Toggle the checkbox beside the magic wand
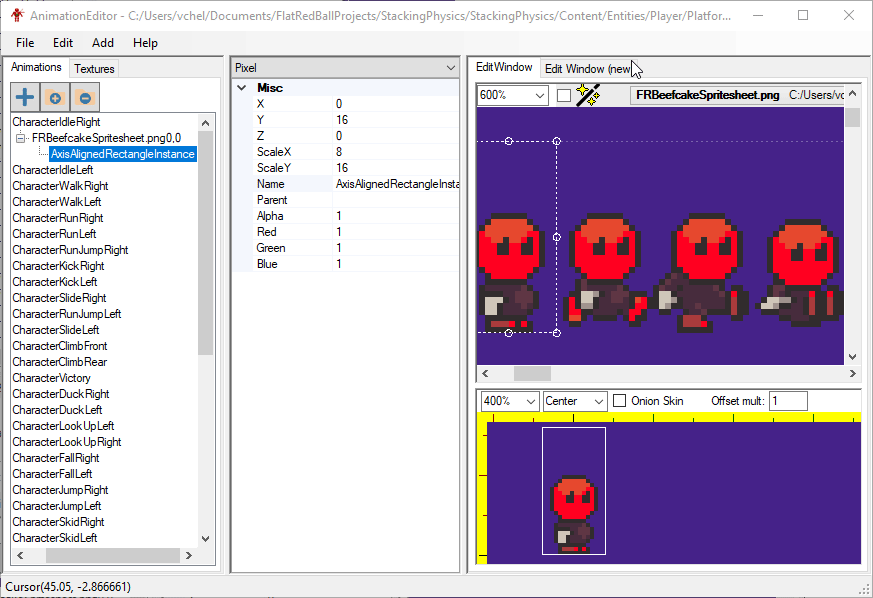Image resolution: width=873 pixels, height=598 pixels. 564,95
